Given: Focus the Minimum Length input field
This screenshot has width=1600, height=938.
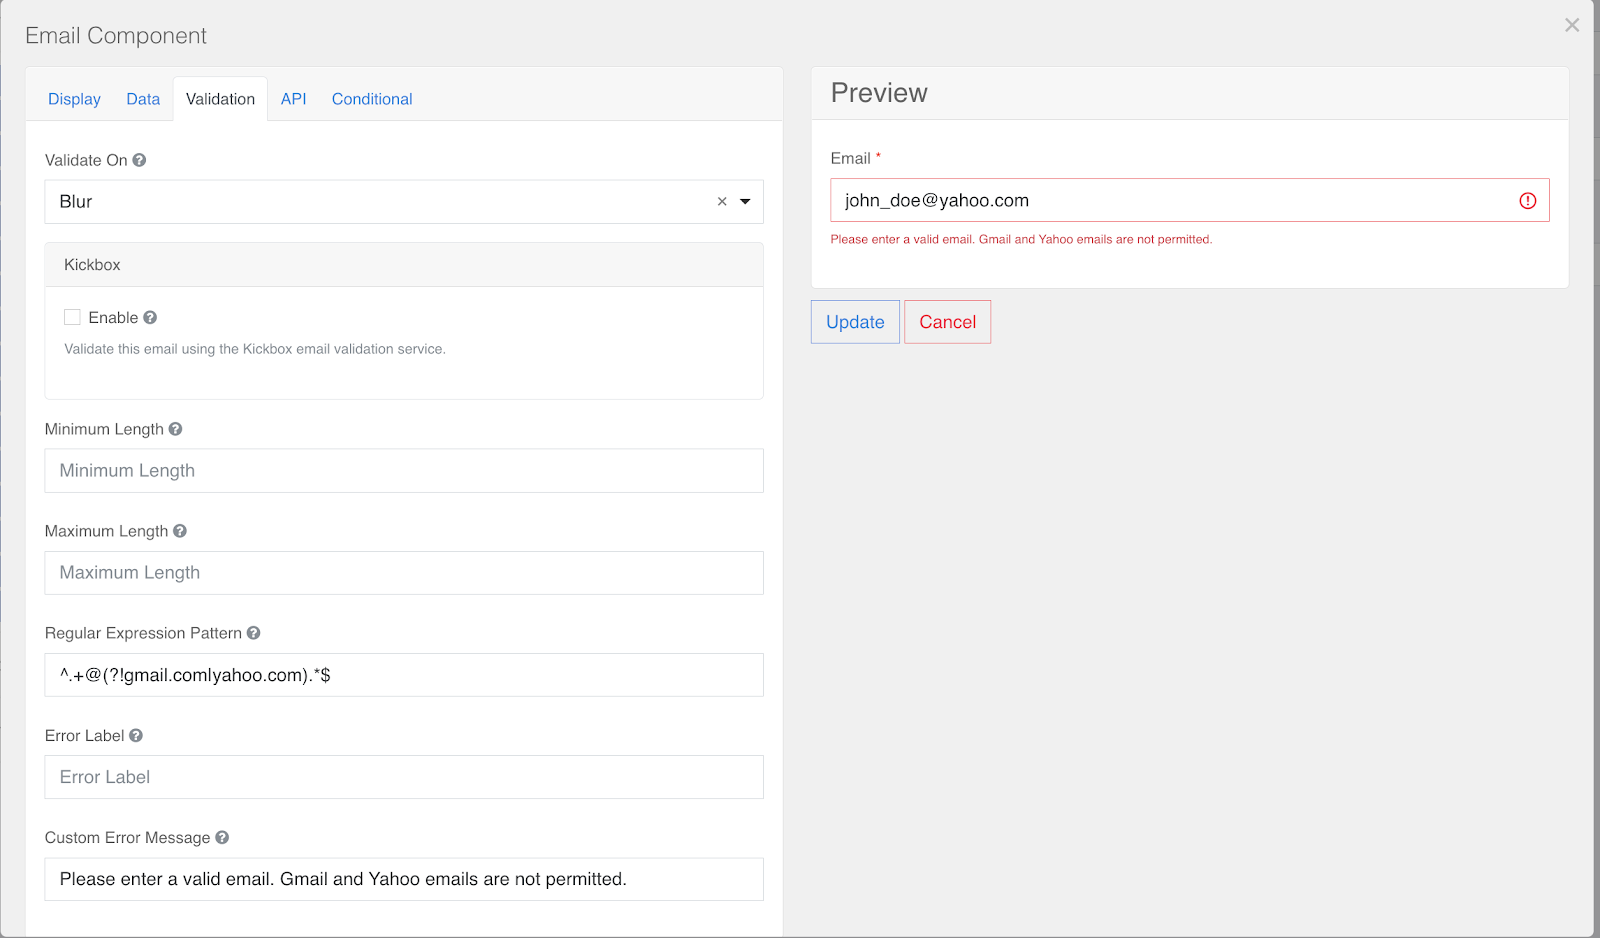Looking at the screenshot, I should click(x=404, y=471).
